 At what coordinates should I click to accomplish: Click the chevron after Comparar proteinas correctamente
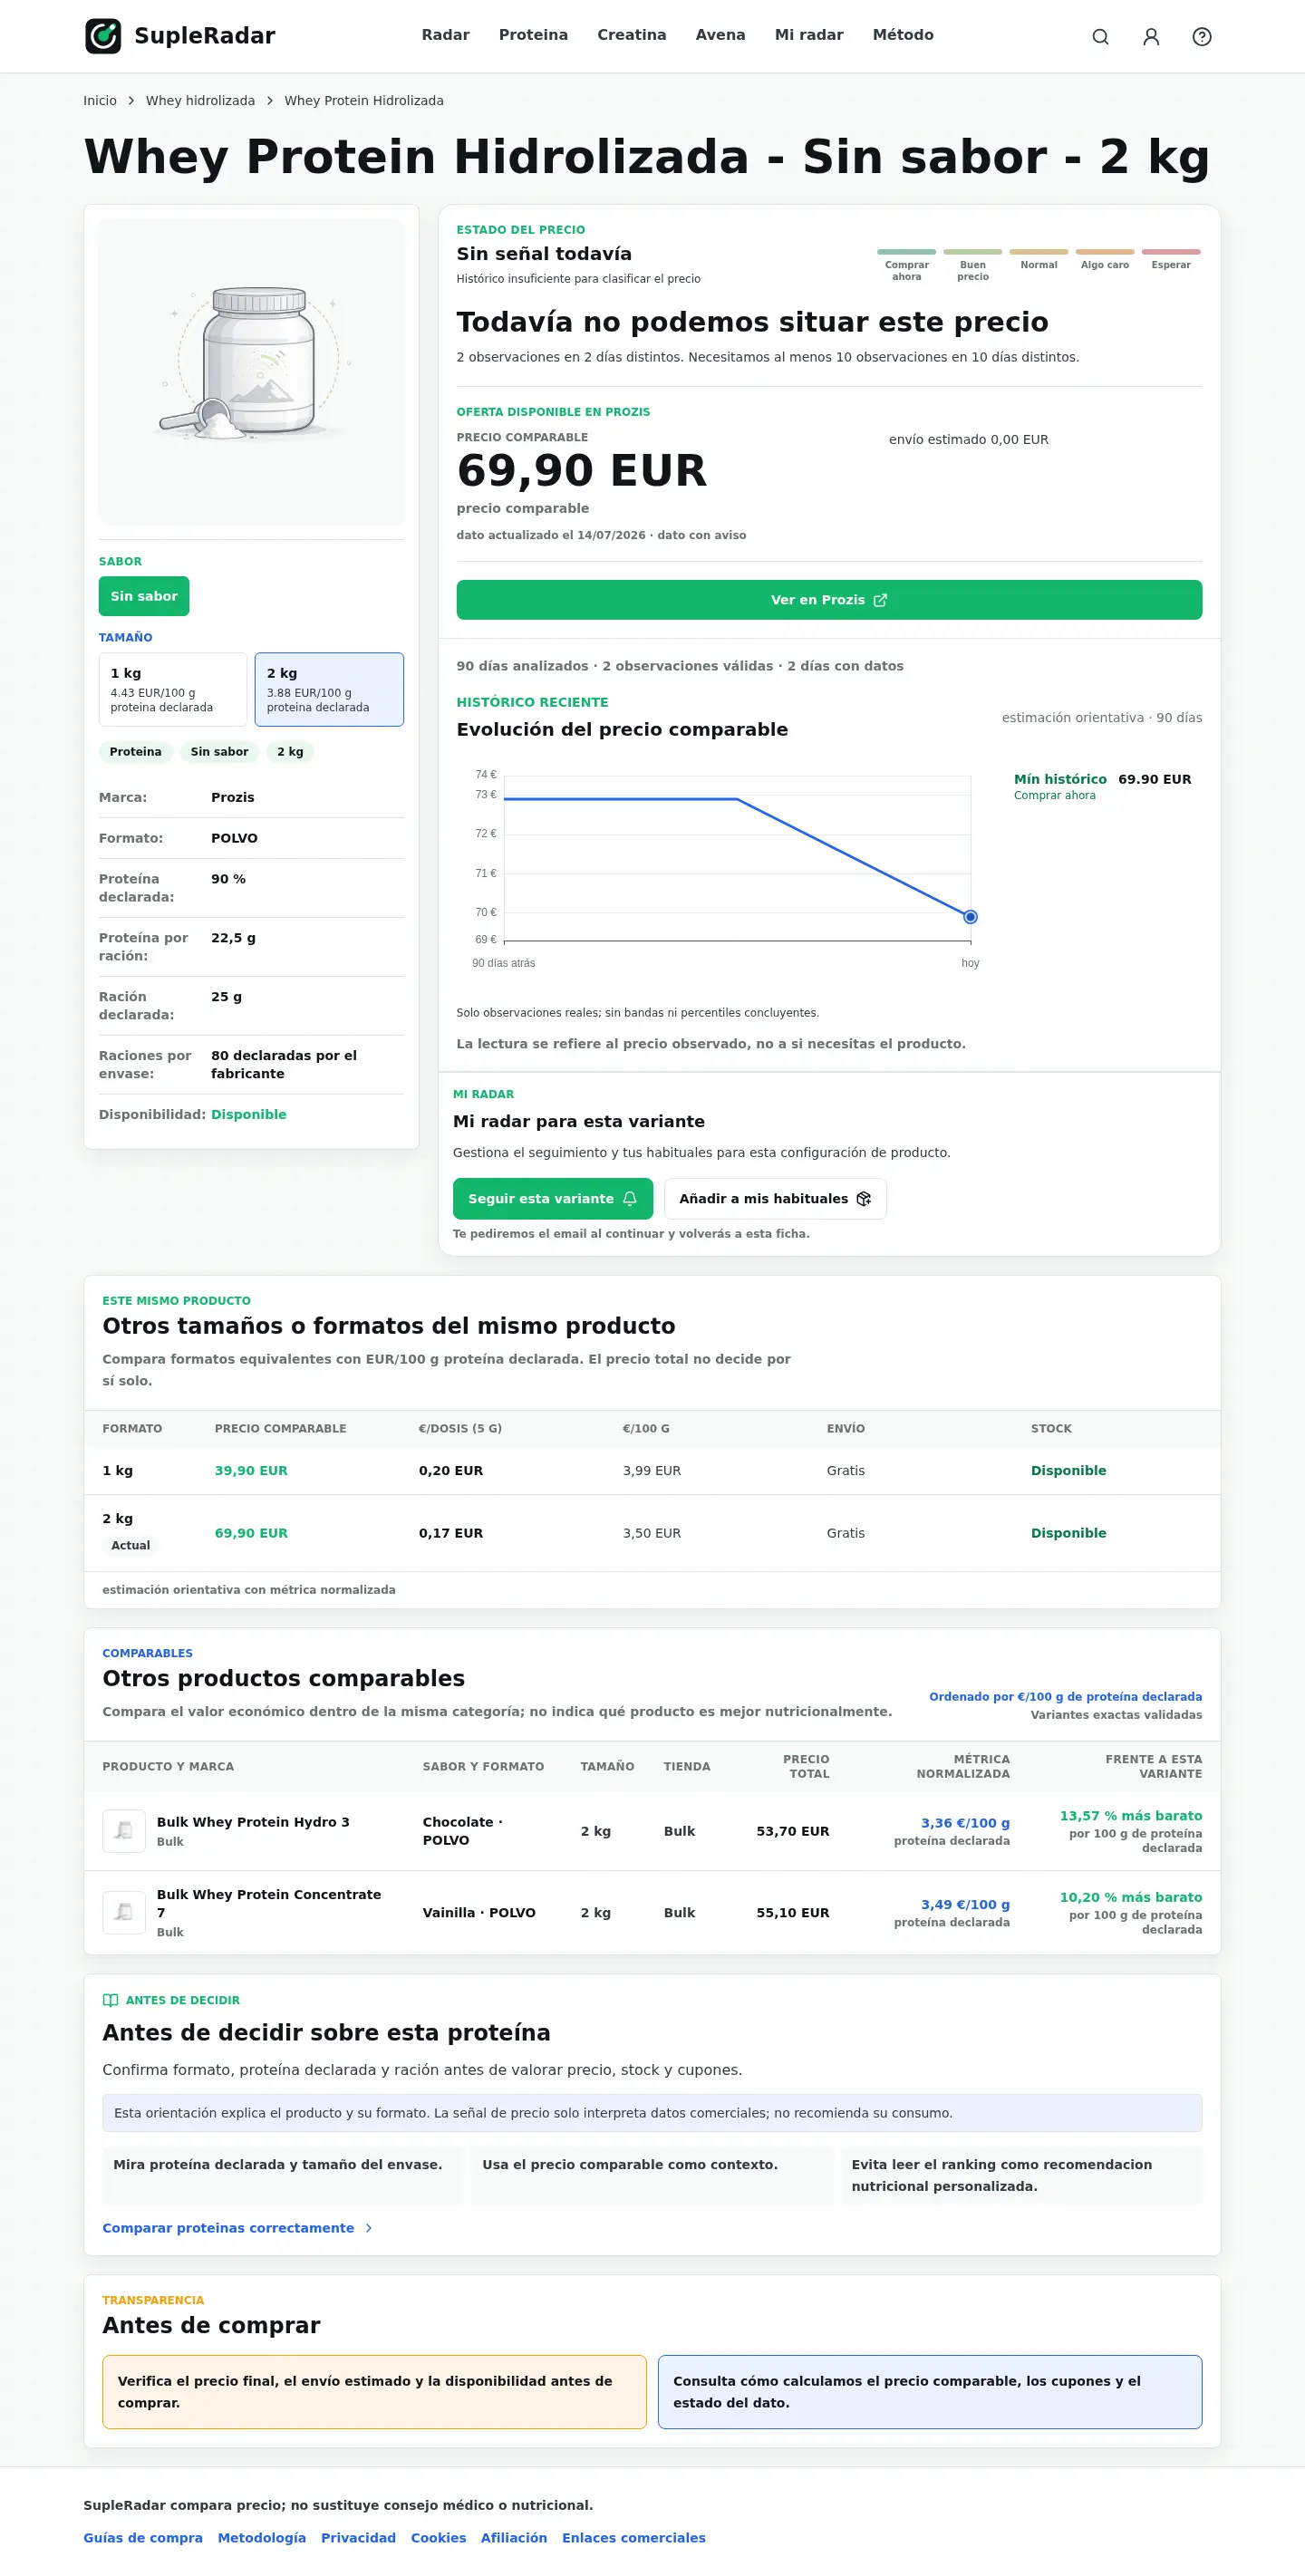click(369, 2228)
